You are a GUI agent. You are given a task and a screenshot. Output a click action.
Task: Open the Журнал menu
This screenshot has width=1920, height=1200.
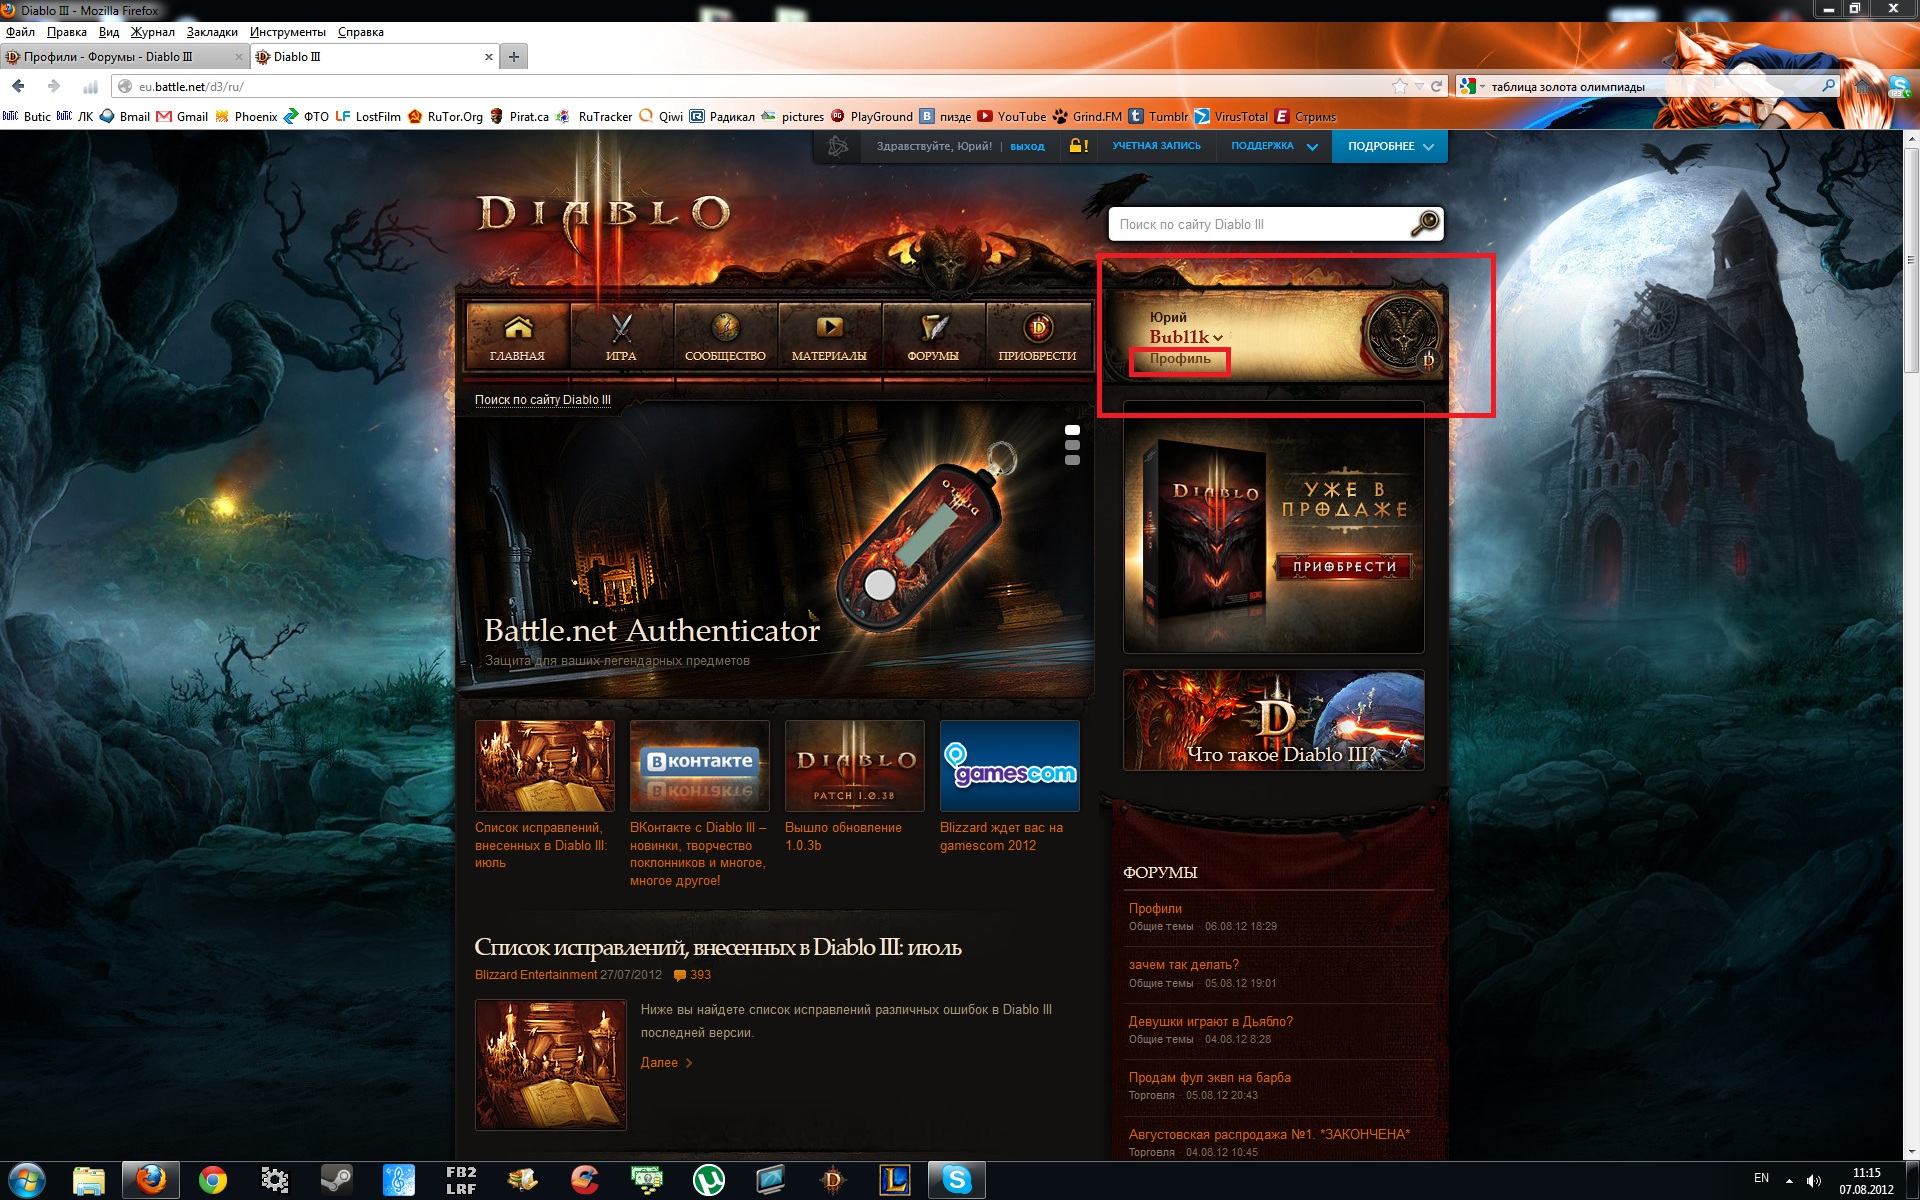pos(153,32)
